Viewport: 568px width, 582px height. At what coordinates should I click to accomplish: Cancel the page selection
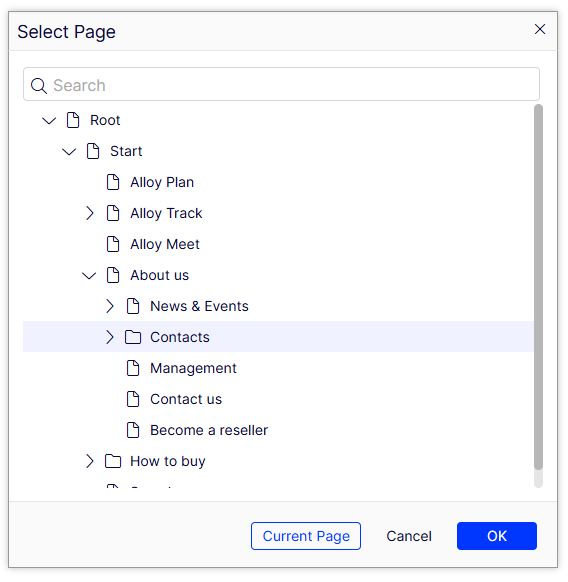pos(409,536)
